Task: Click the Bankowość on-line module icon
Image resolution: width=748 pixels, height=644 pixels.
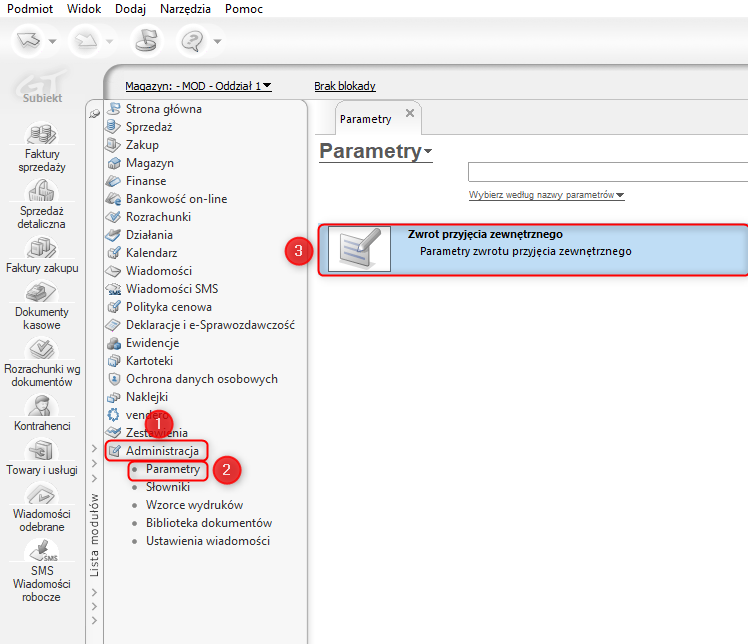Action: point(114,199)
